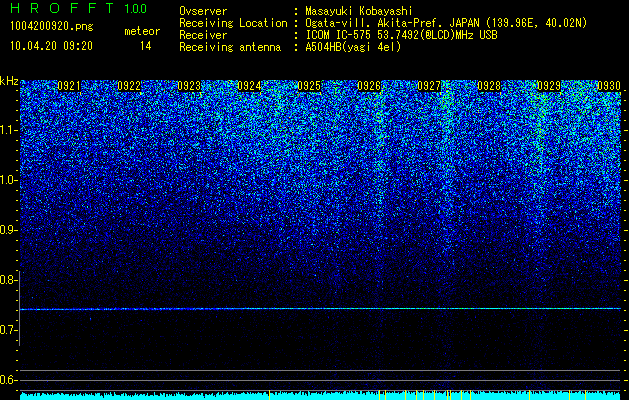Click the kHz axis unit label
Screen dimensions: 629x400
click(x=9, y=81)
